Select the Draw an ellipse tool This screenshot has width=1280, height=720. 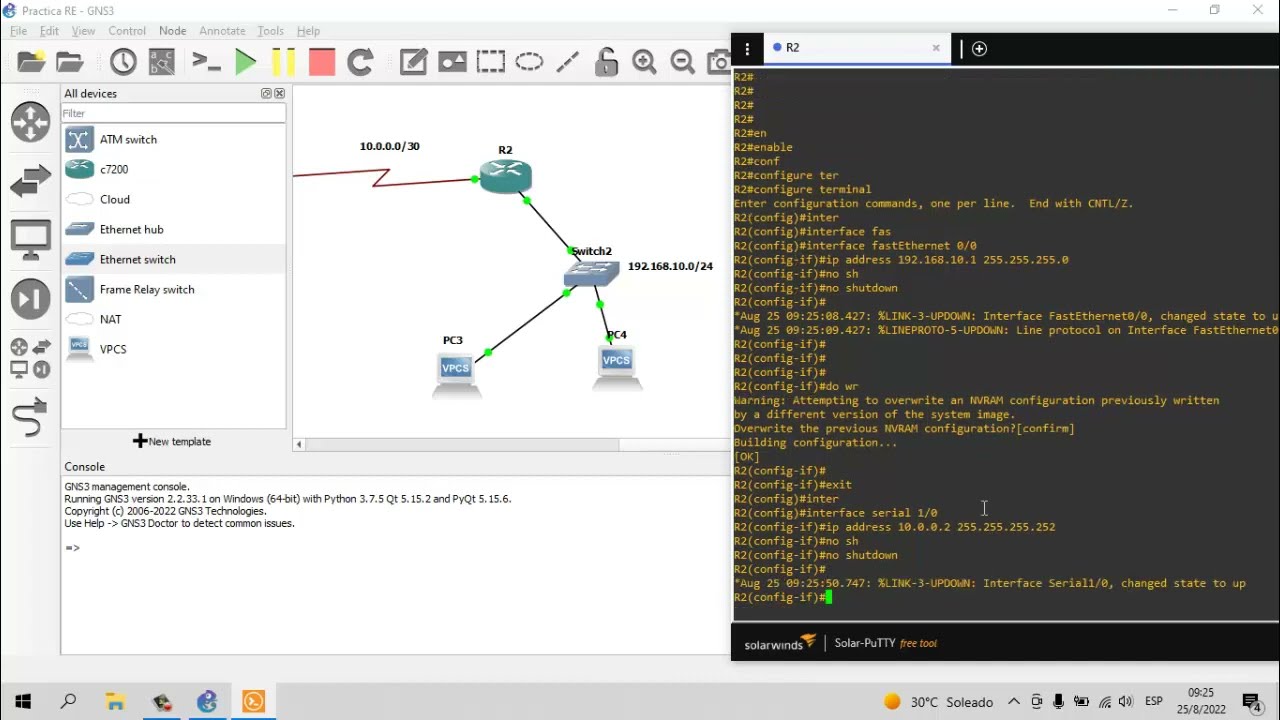(x=529, y=62)
